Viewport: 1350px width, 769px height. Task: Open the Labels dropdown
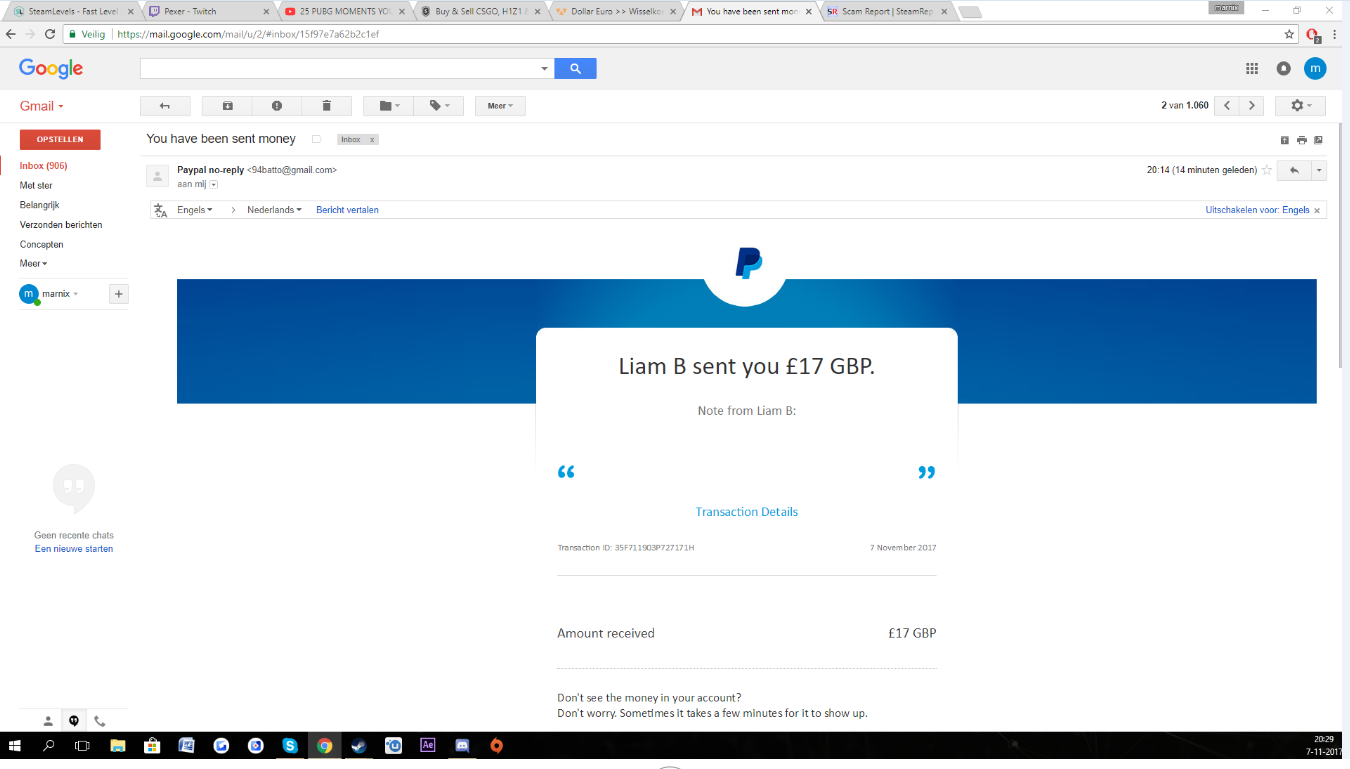439,106
